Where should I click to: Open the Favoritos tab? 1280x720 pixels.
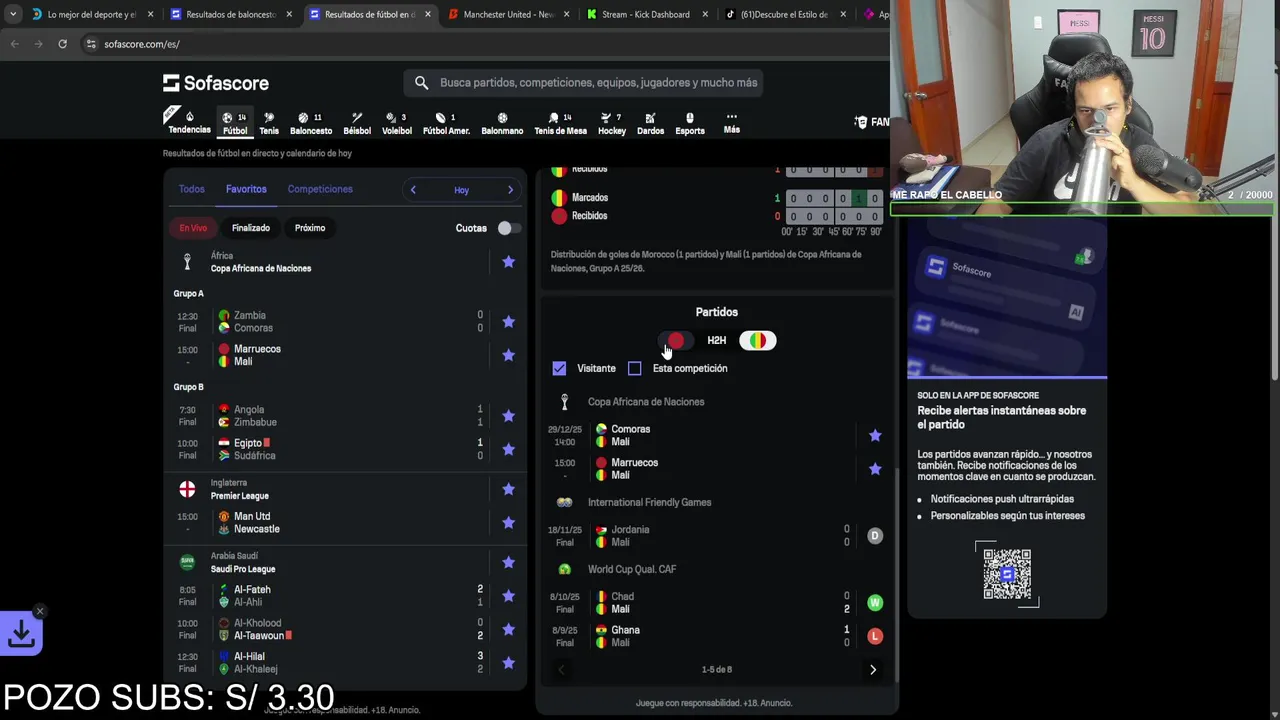point(246,189)
